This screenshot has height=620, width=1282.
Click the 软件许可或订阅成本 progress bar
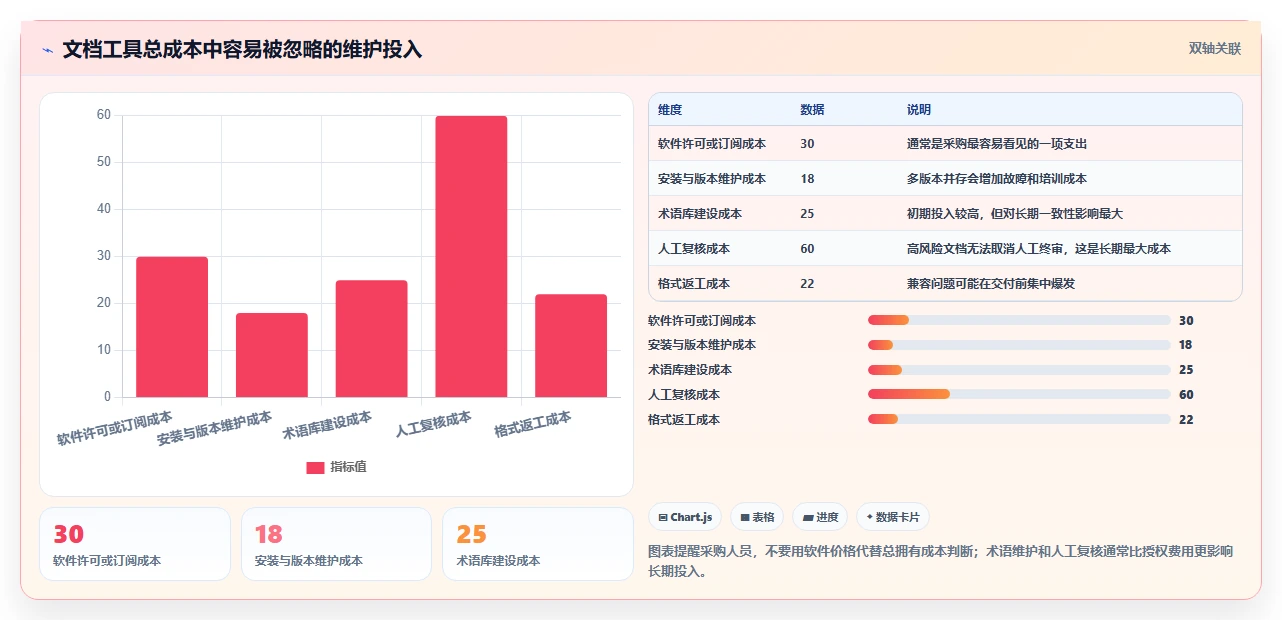click(1019, 320)
